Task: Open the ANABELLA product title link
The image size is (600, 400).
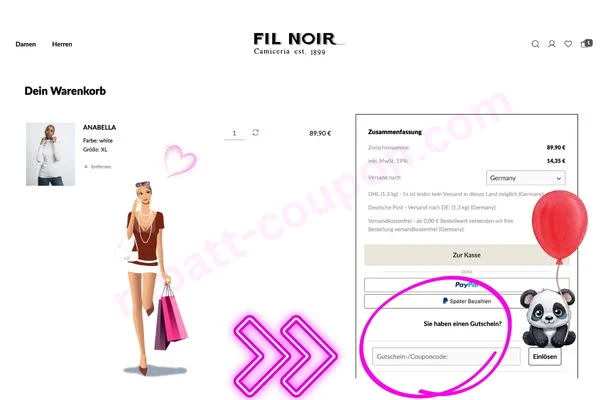Action: click(x=99, y=127)
